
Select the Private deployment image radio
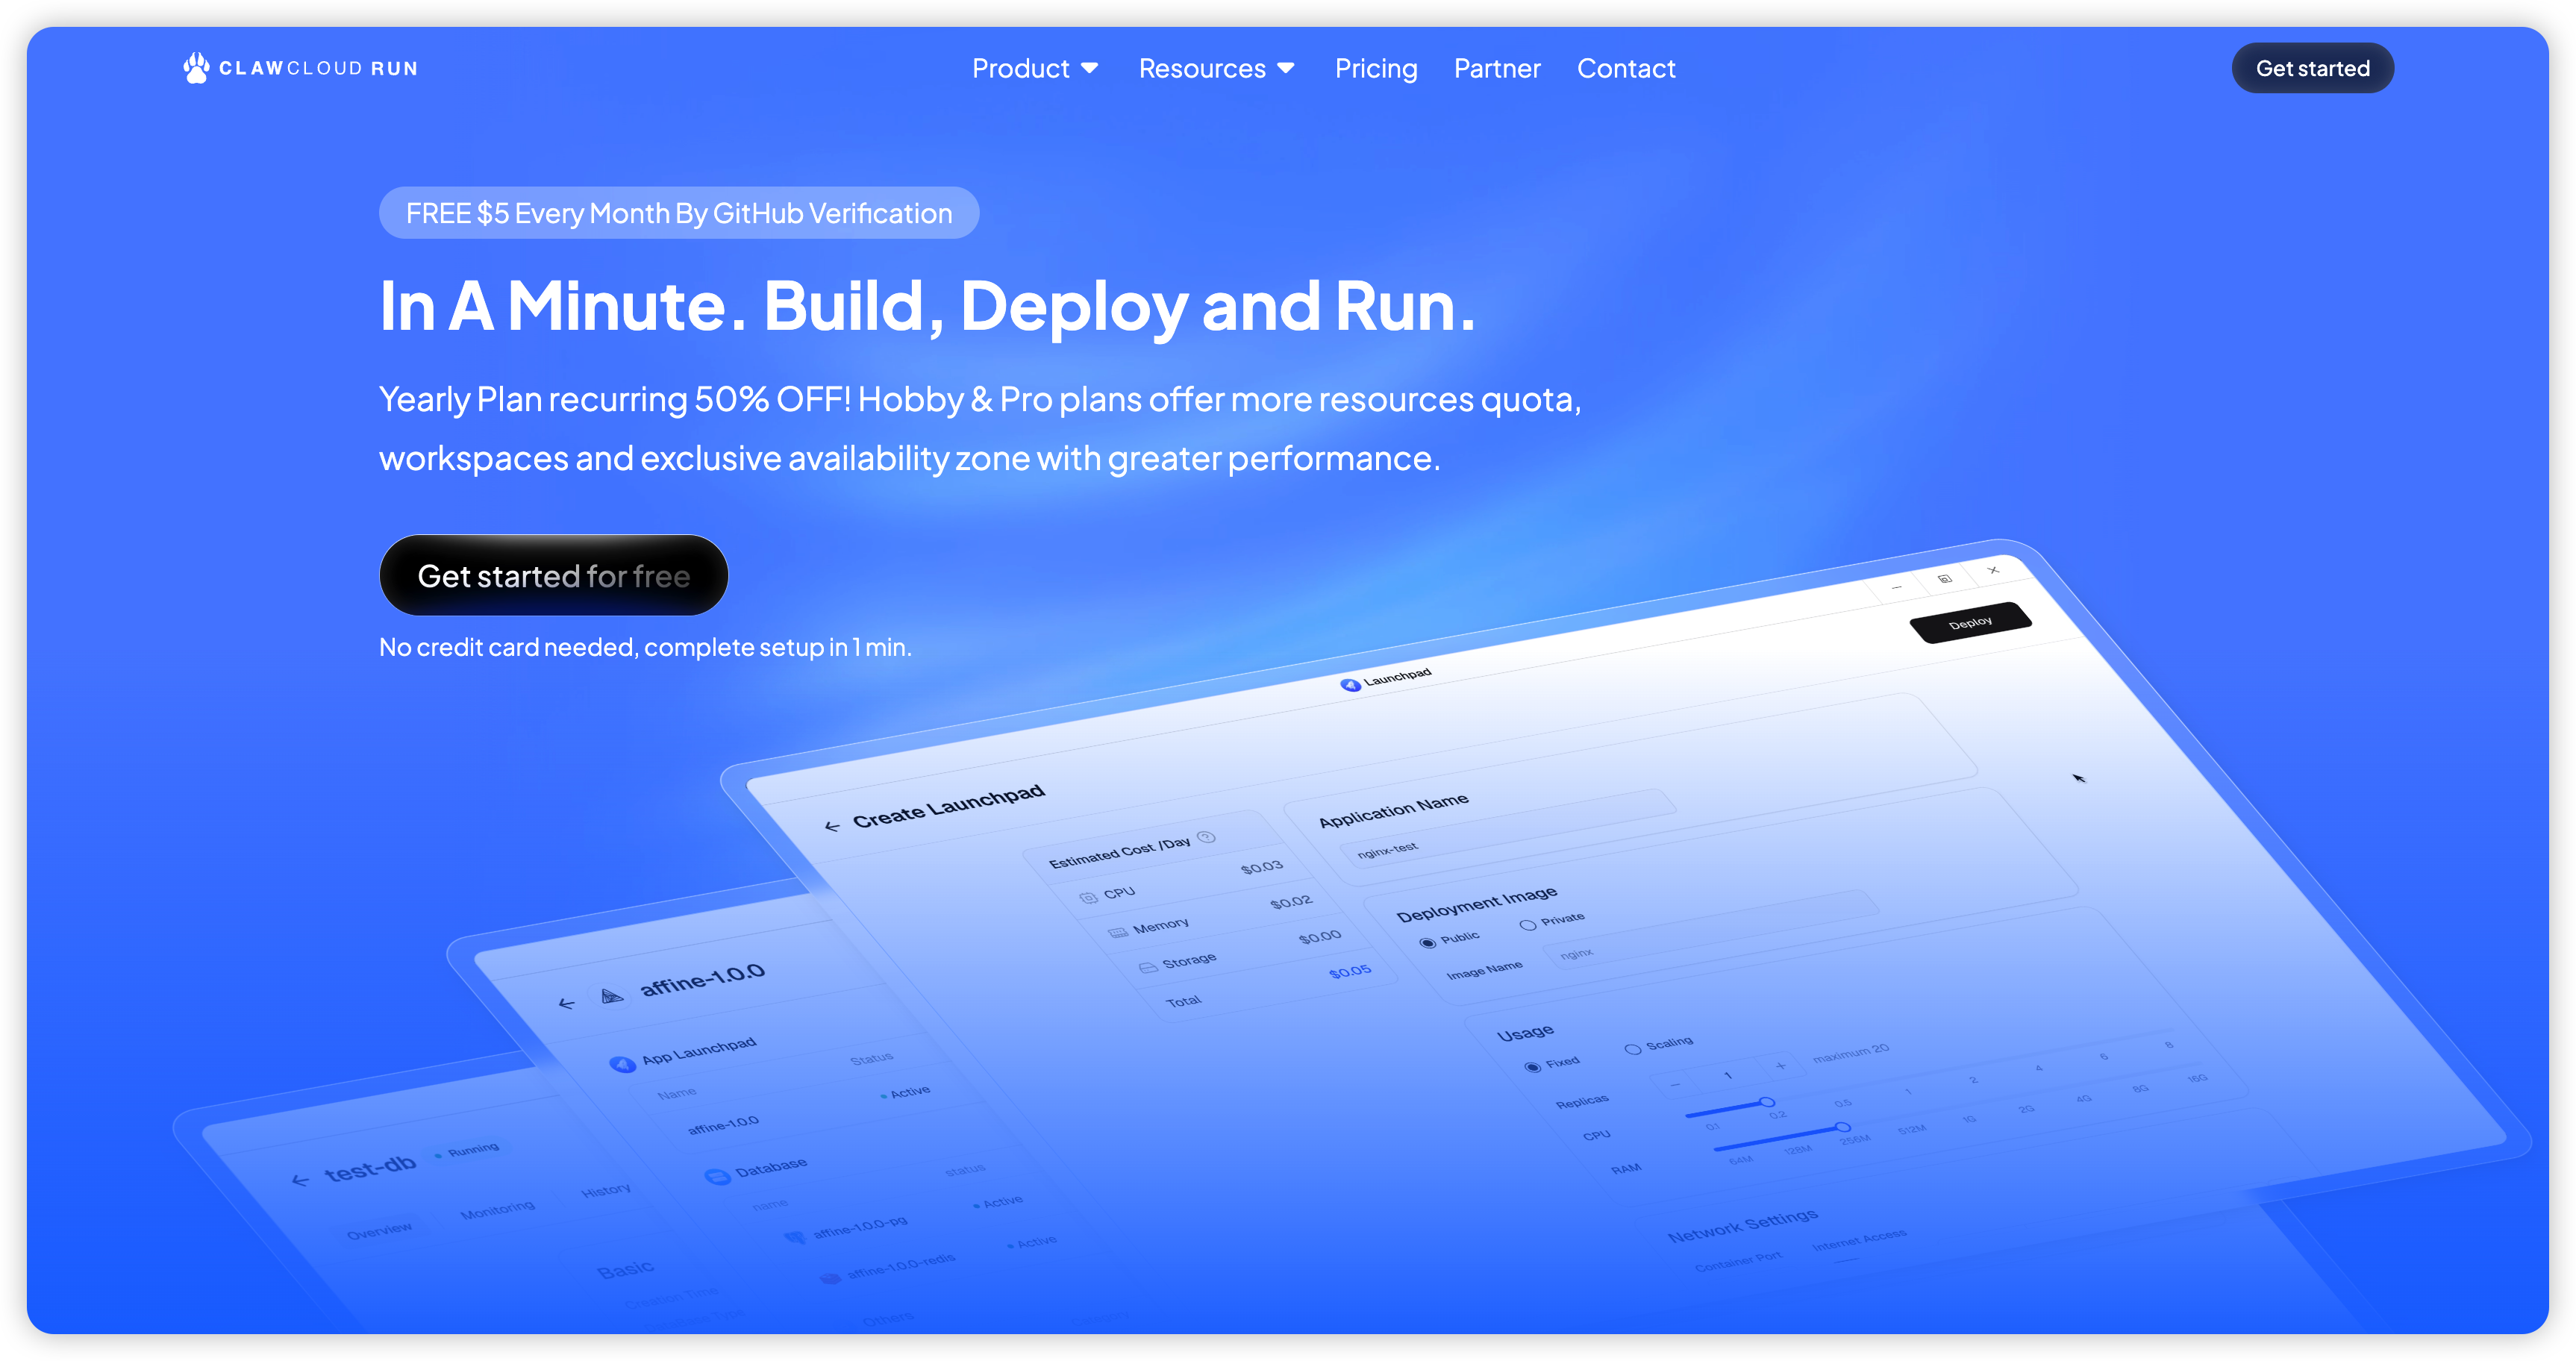pyautogui.click(x=1527, y=925)
